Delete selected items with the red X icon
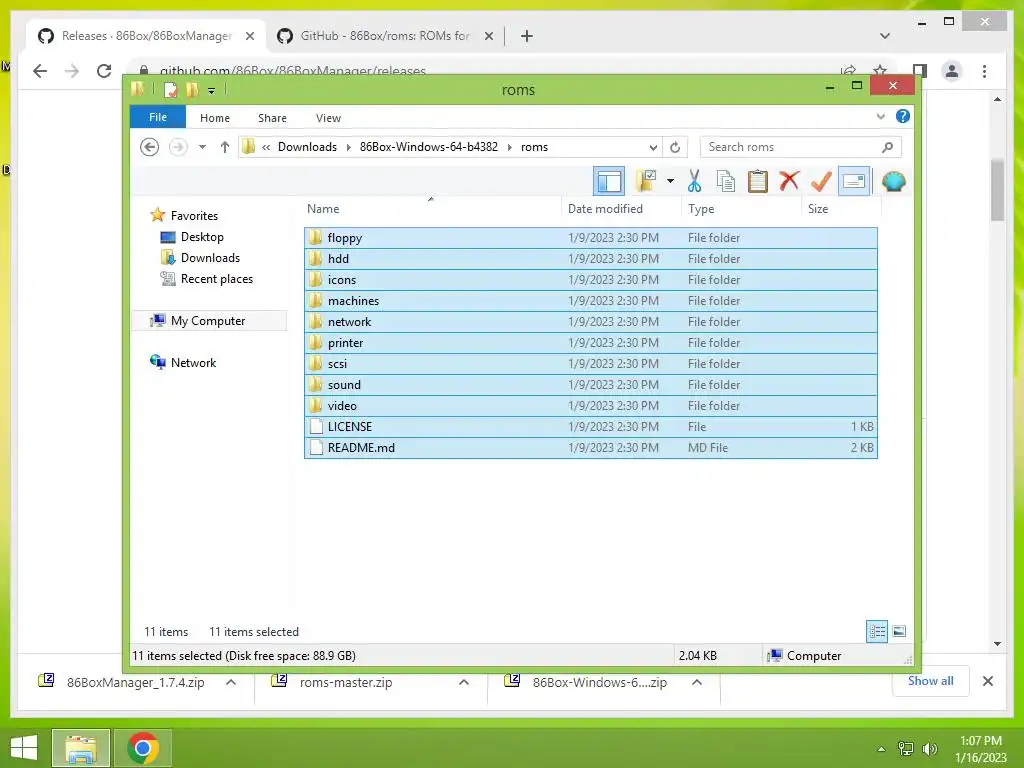This screenshot has height=768, width=1024. pos(789,181)
